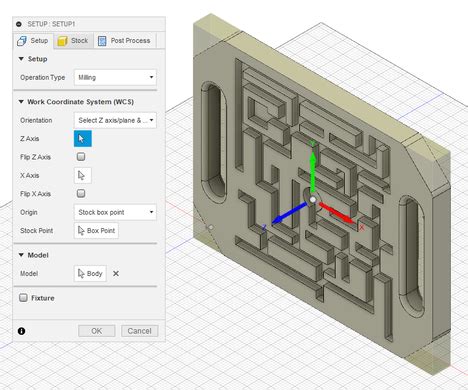Open the Origin Stock box point dropdown
The height and width of the screenshot is (390, 468).
point(115,212)
